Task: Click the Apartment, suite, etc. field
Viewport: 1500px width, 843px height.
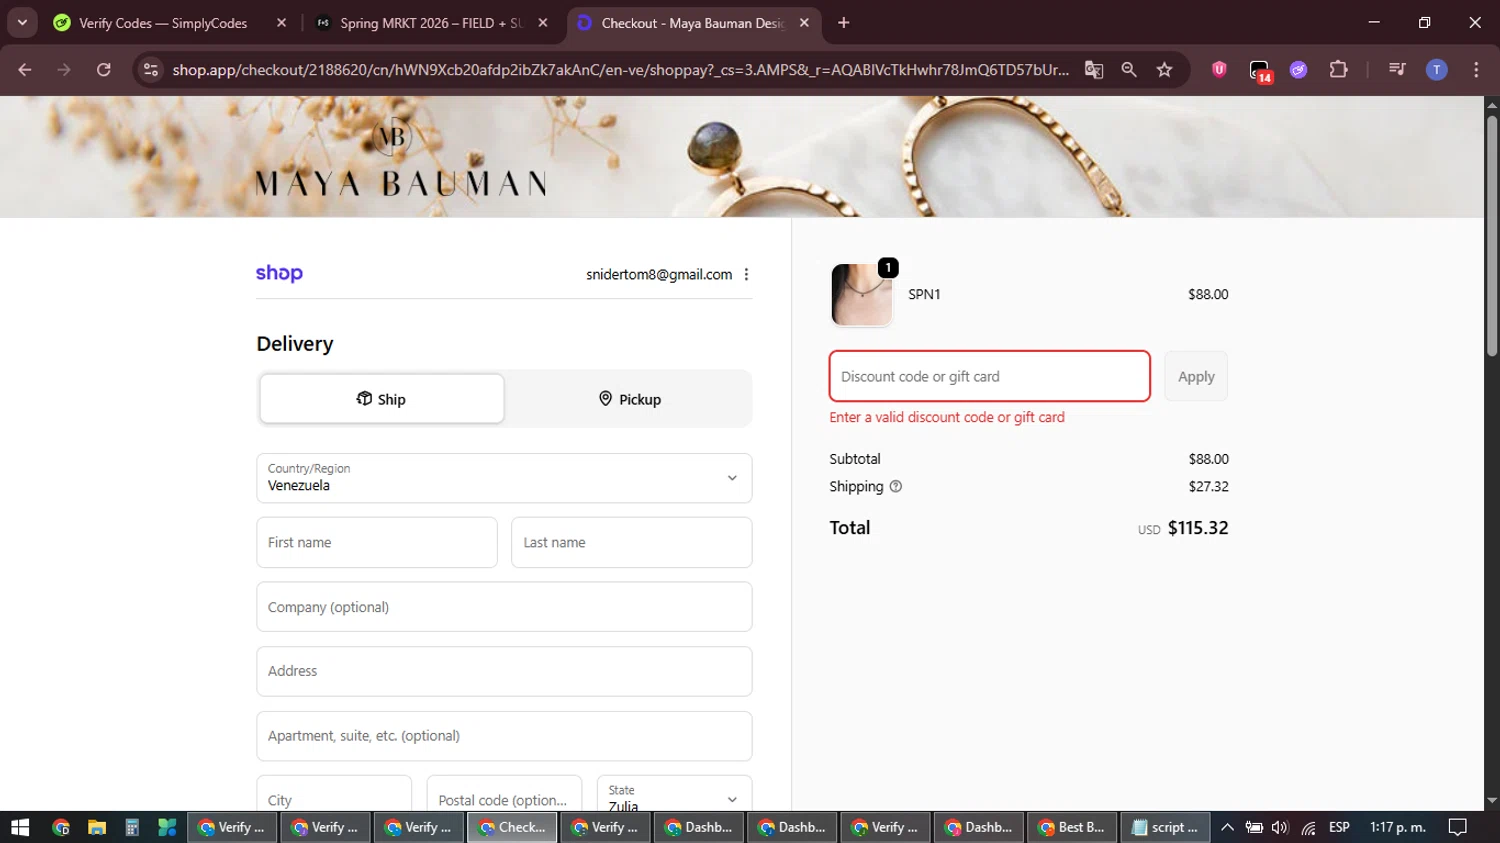Action: (x=504, y=736)
